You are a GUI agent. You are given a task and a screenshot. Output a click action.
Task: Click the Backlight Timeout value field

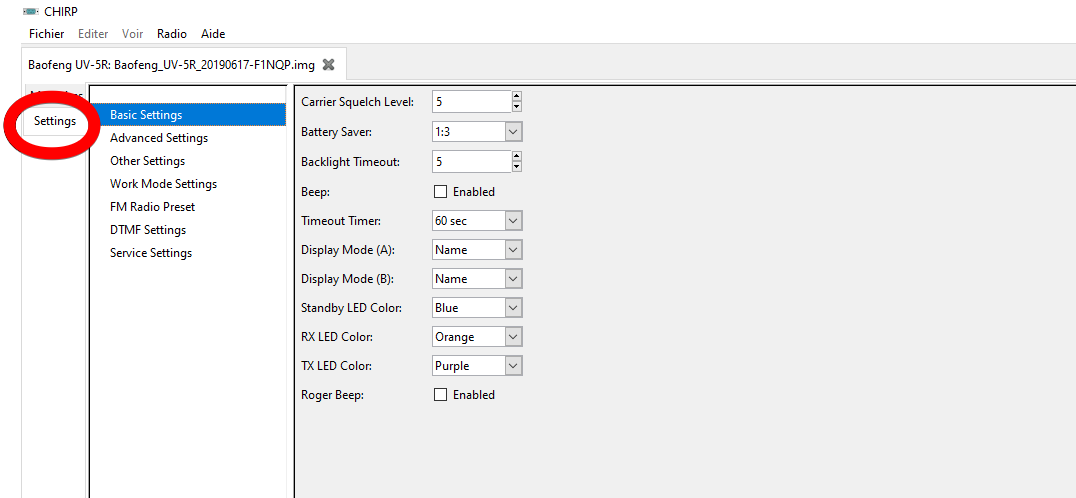(472, 161)
